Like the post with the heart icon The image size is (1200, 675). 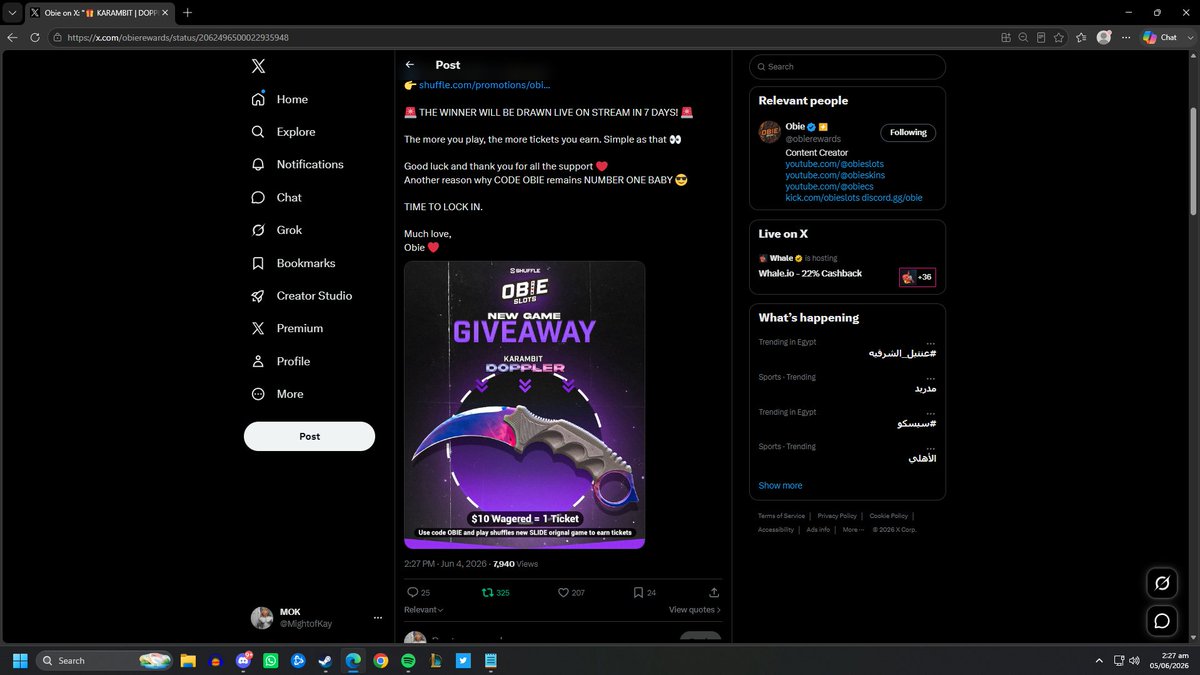coord(563,592)
